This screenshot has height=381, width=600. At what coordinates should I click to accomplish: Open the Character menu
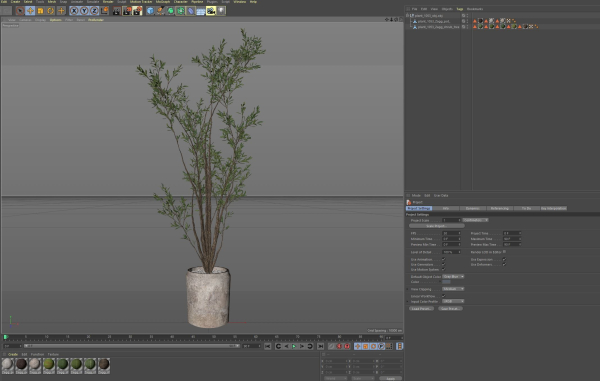click(x=181, y=2)
